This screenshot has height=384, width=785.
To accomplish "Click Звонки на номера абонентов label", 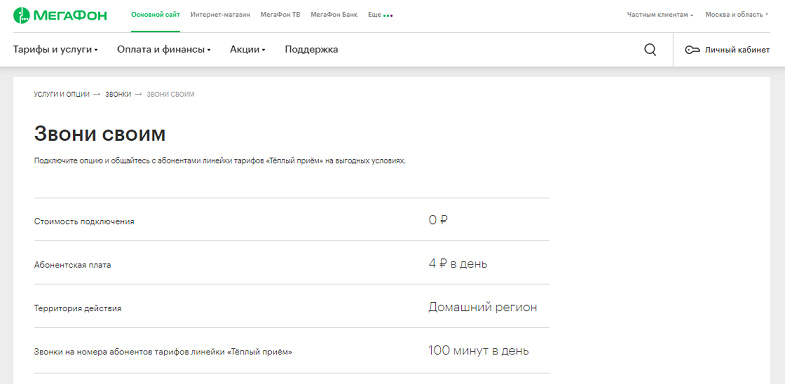I will [163, 352].
